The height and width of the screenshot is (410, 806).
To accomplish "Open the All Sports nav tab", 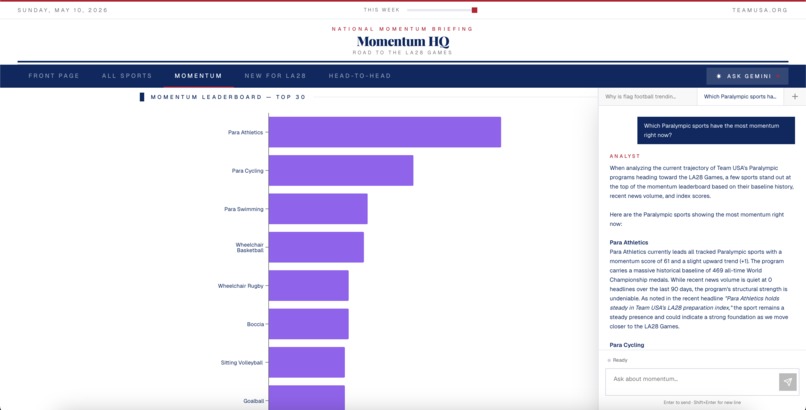I will (127, 76).
